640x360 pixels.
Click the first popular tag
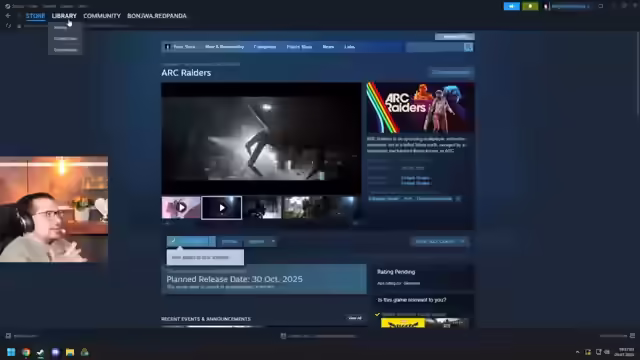384,199
